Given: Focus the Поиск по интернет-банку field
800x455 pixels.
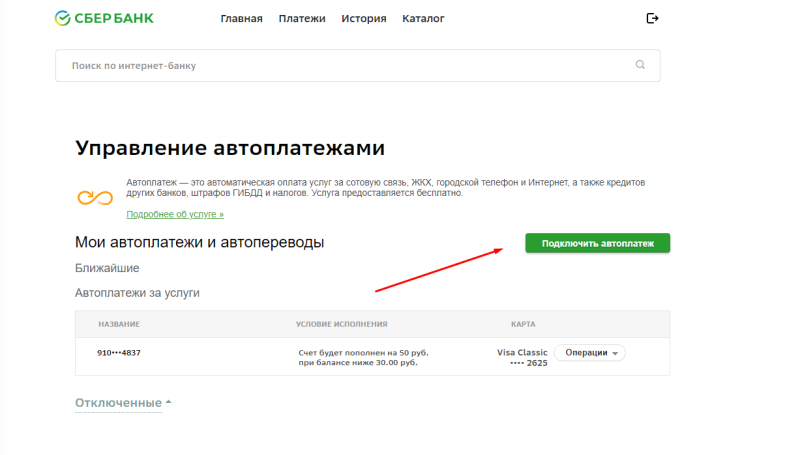Looking at the screenshot, I should click(x=358, y=65).
